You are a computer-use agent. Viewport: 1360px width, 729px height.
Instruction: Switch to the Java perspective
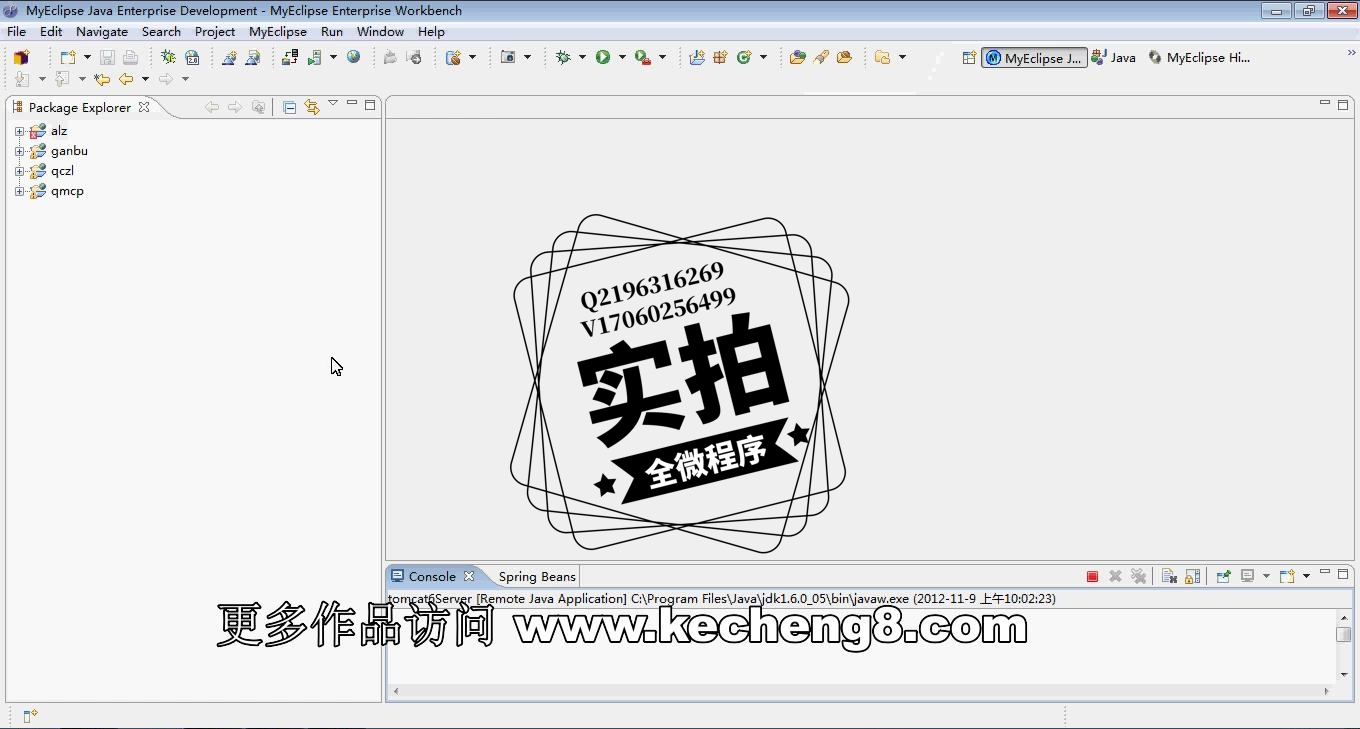pyautogui.click(x=1113, y=58)
